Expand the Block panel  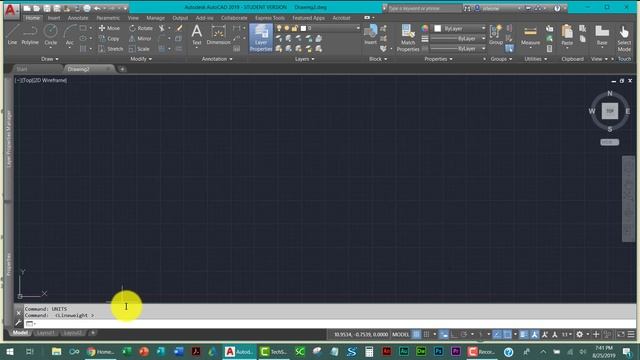[378, 59]
